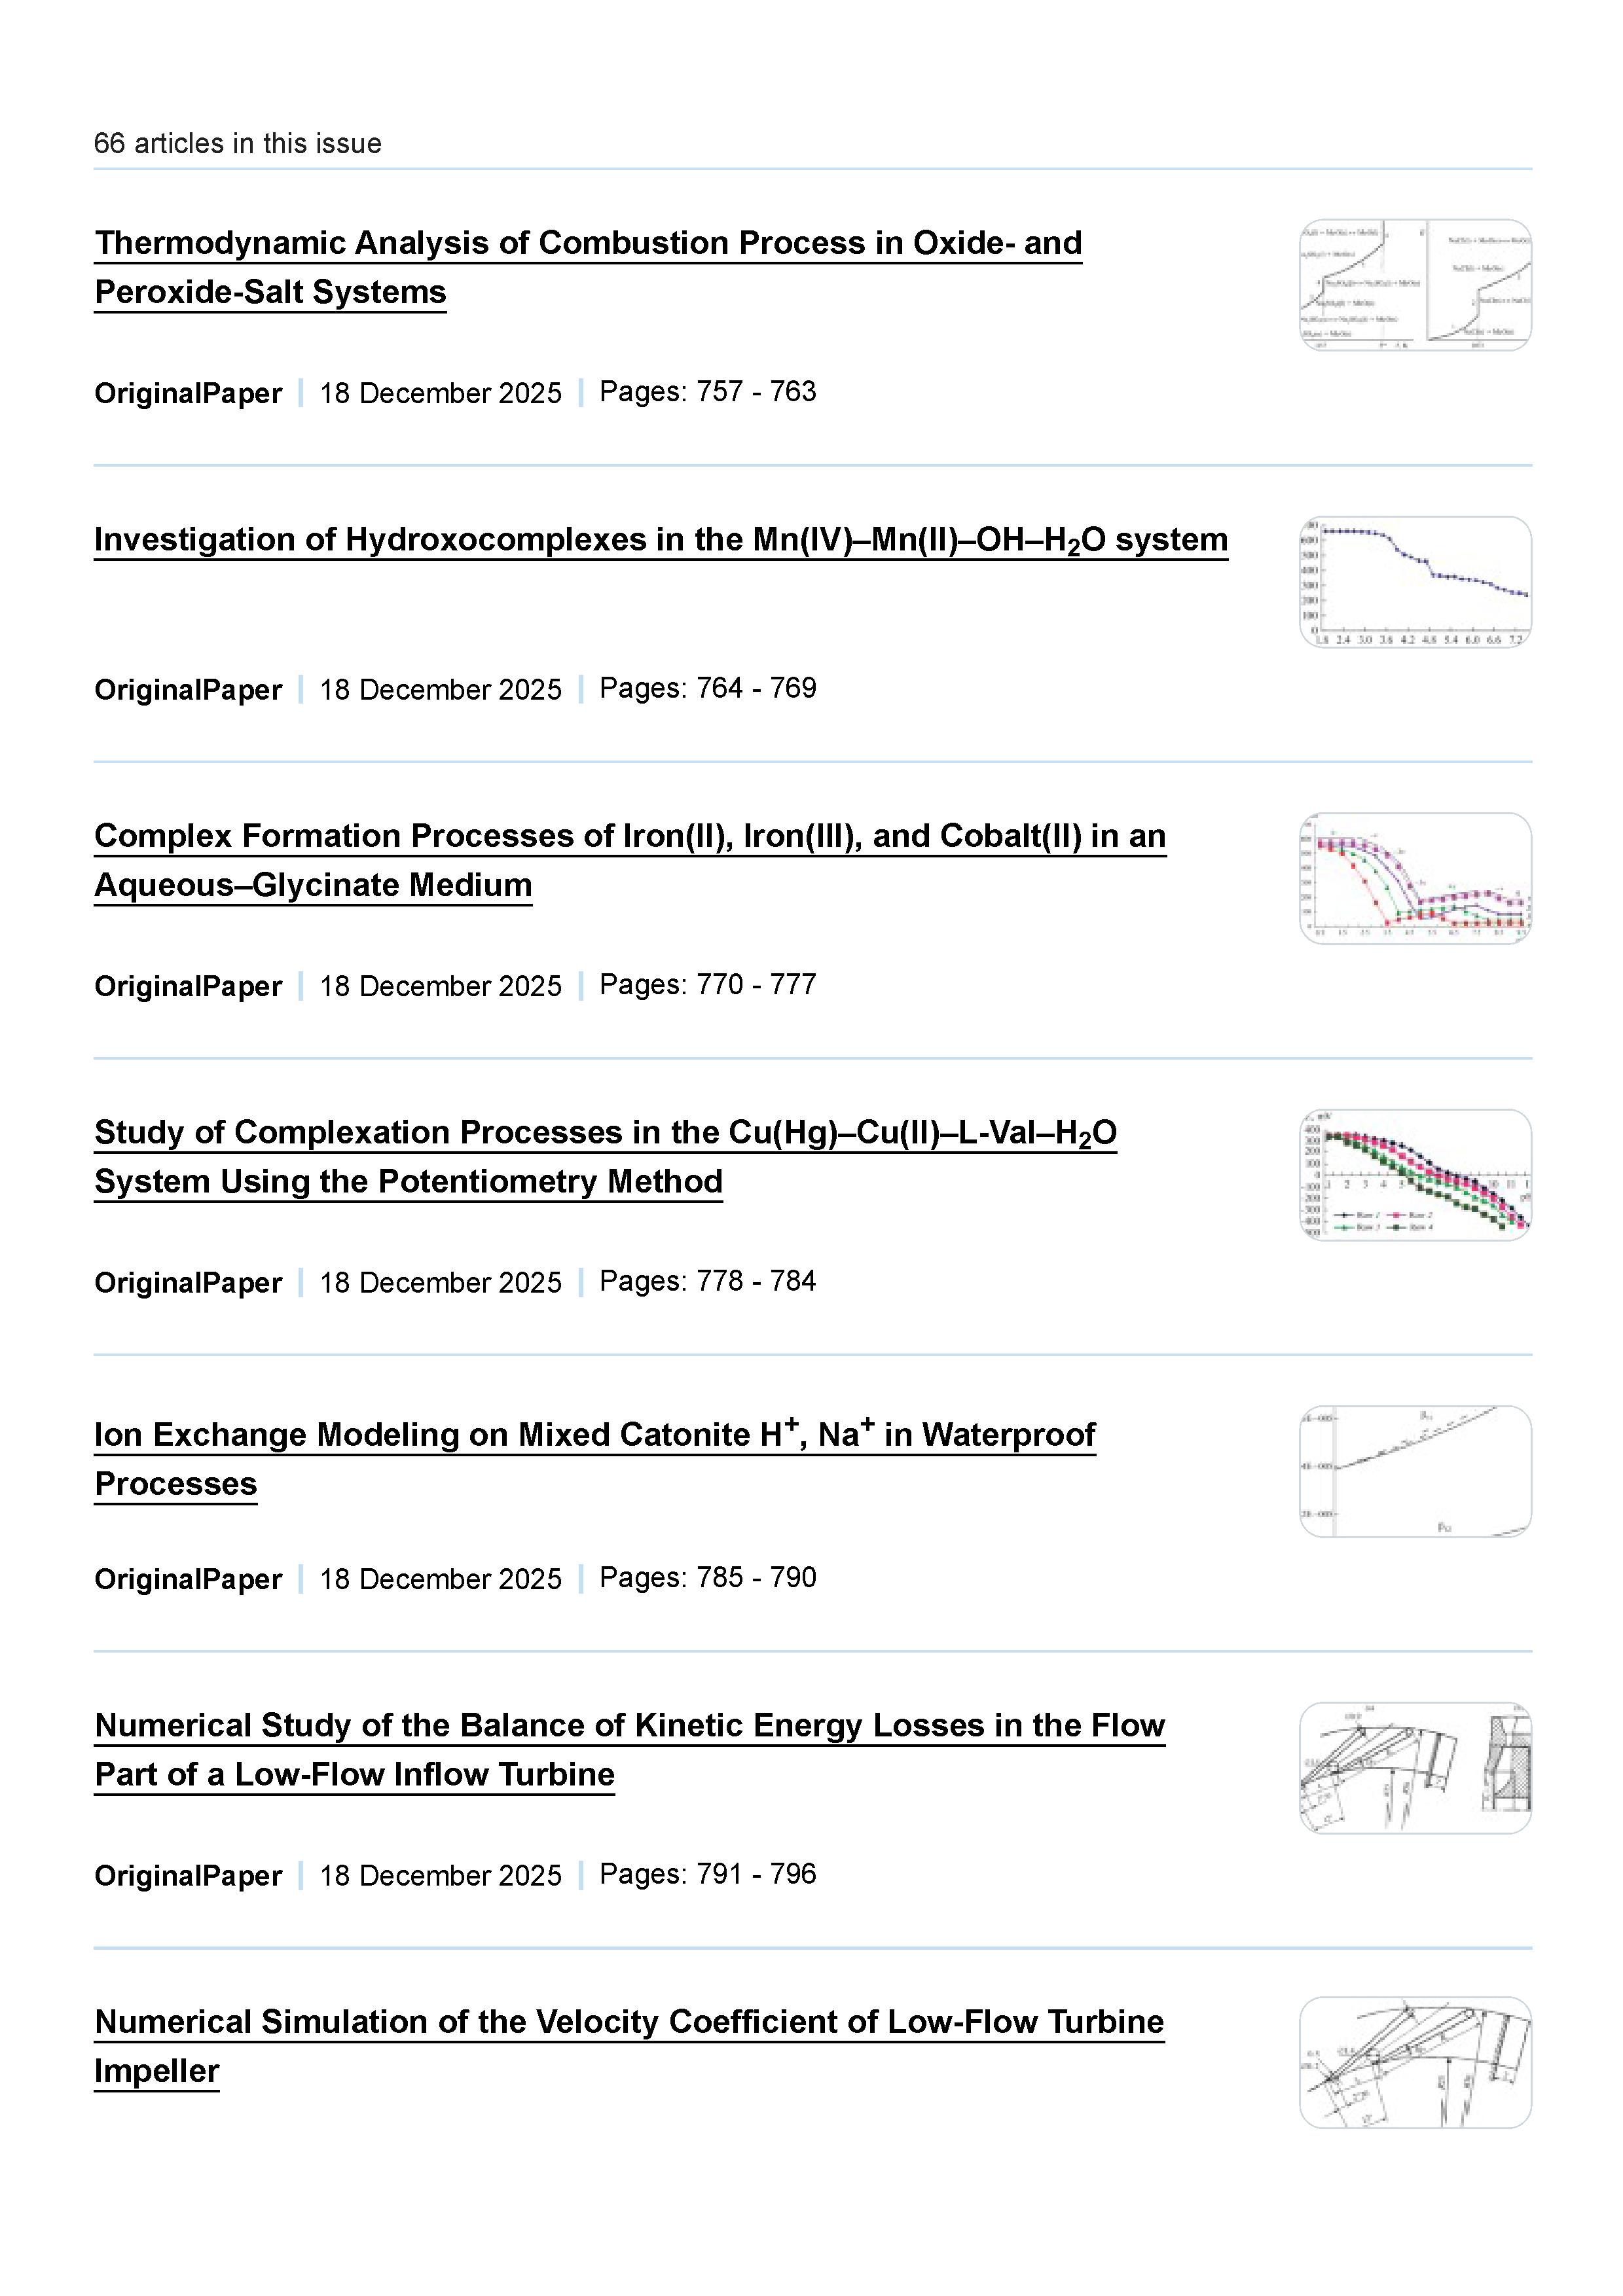
Task: Click the 'Pages: 785 - 790' label
Action: [707, 1578]
